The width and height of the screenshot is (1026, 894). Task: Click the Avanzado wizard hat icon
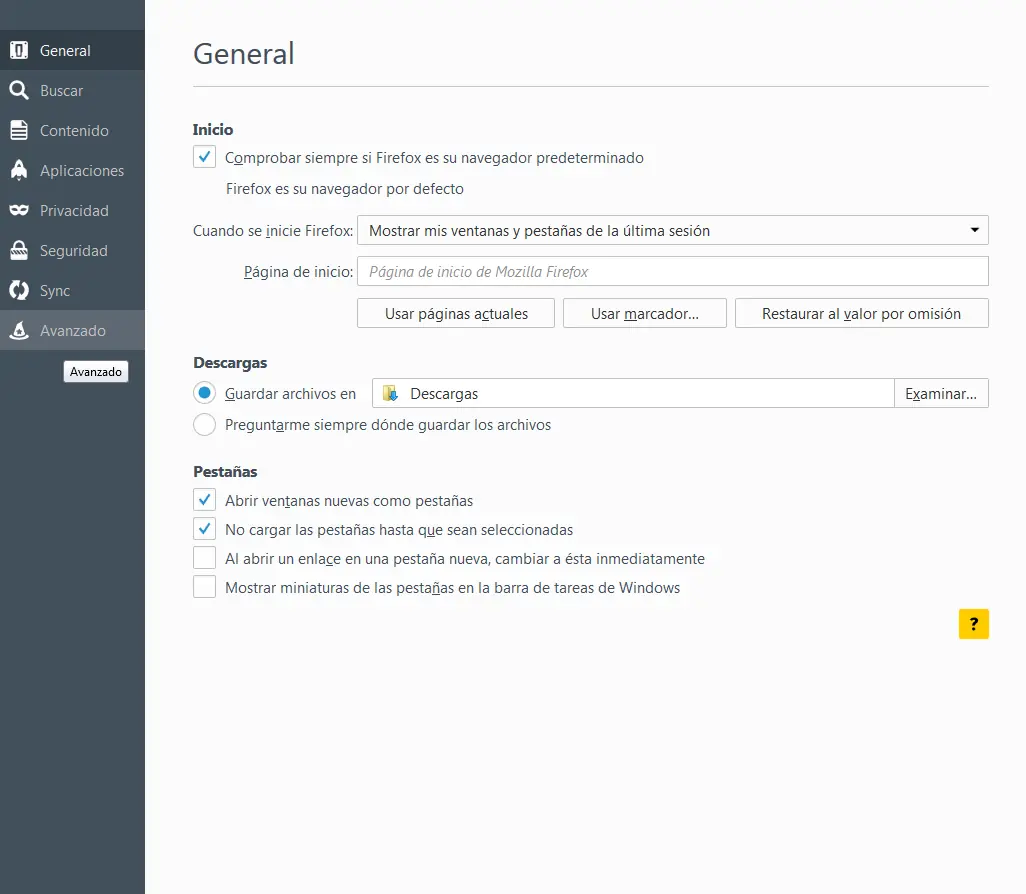point(19,330)
